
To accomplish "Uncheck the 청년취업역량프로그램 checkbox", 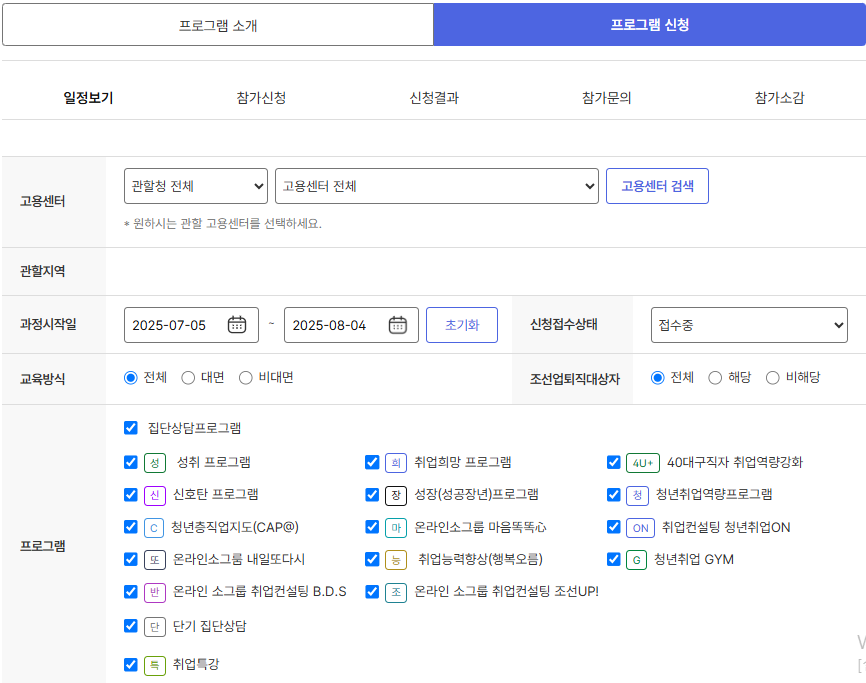I will tap(614, 494).
